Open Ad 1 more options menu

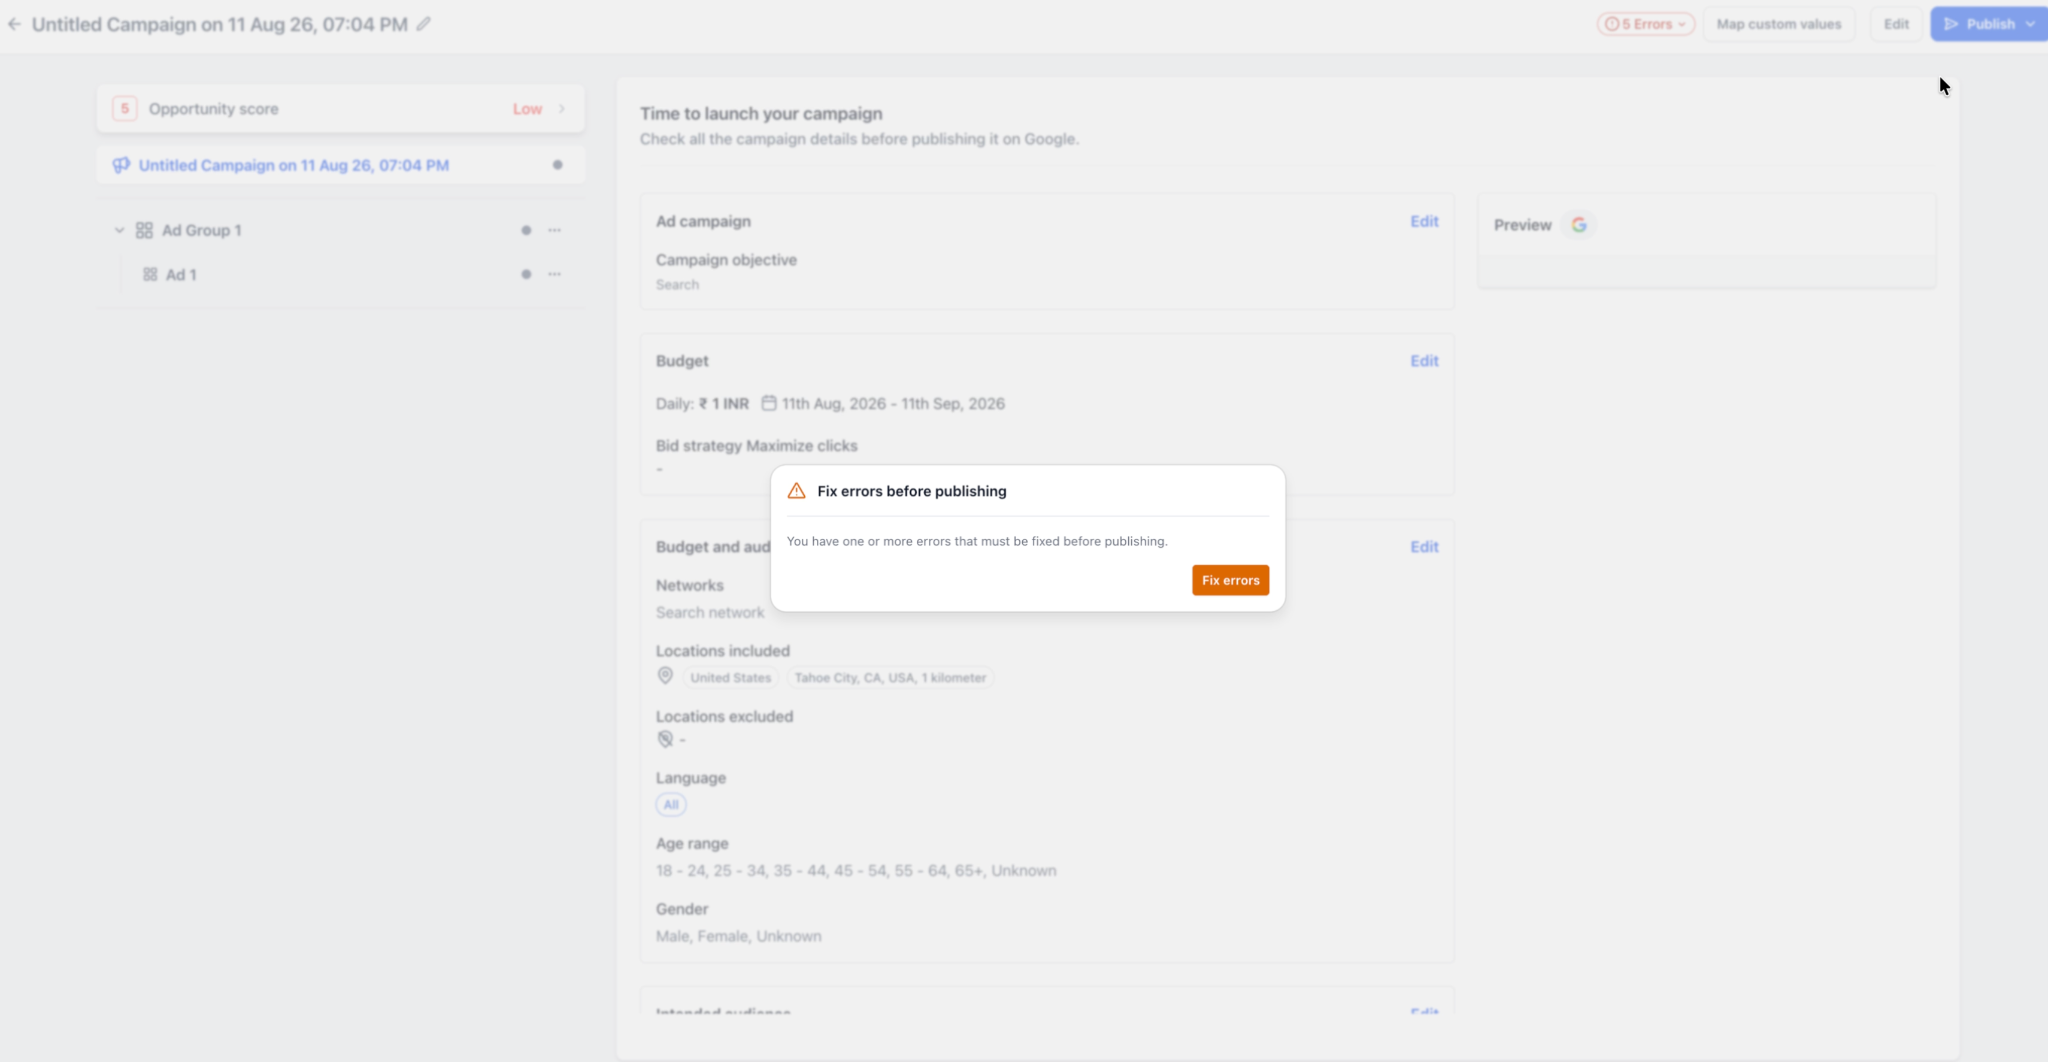[554, 274]
